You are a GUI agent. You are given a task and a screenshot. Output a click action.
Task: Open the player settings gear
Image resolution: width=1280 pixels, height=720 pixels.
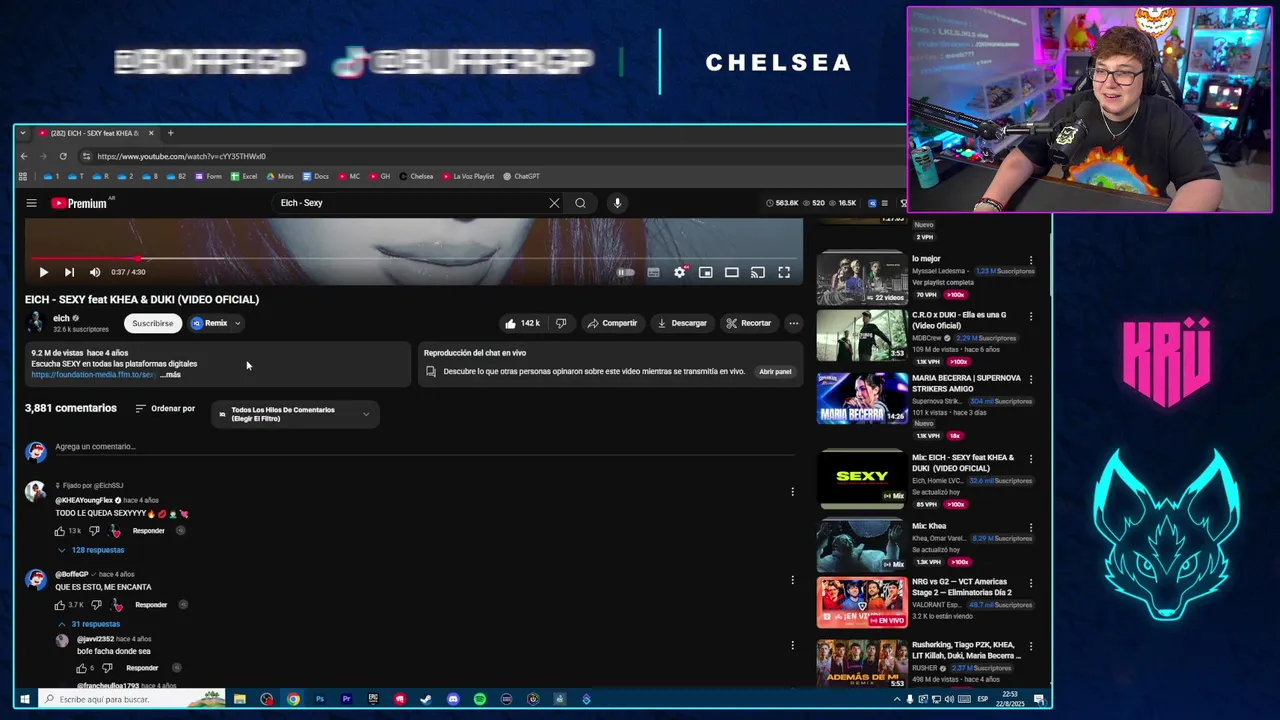679,272
